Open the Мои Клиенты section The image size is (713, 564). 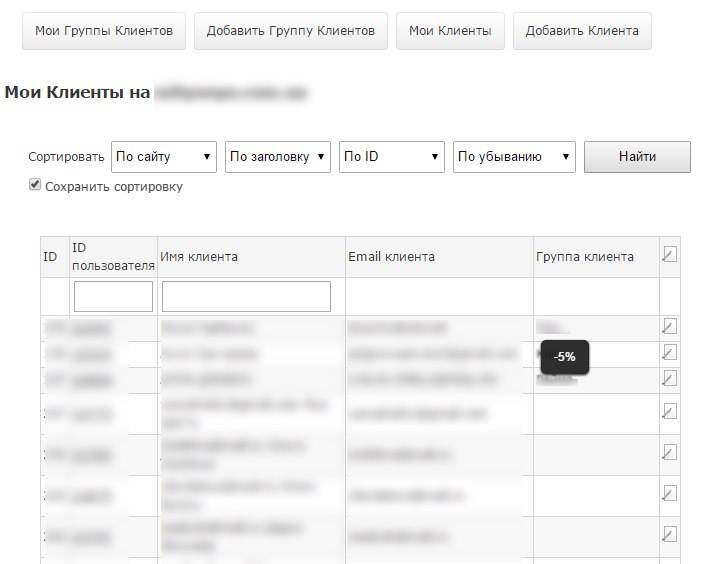pyautogui.click(x=450, y=31)
